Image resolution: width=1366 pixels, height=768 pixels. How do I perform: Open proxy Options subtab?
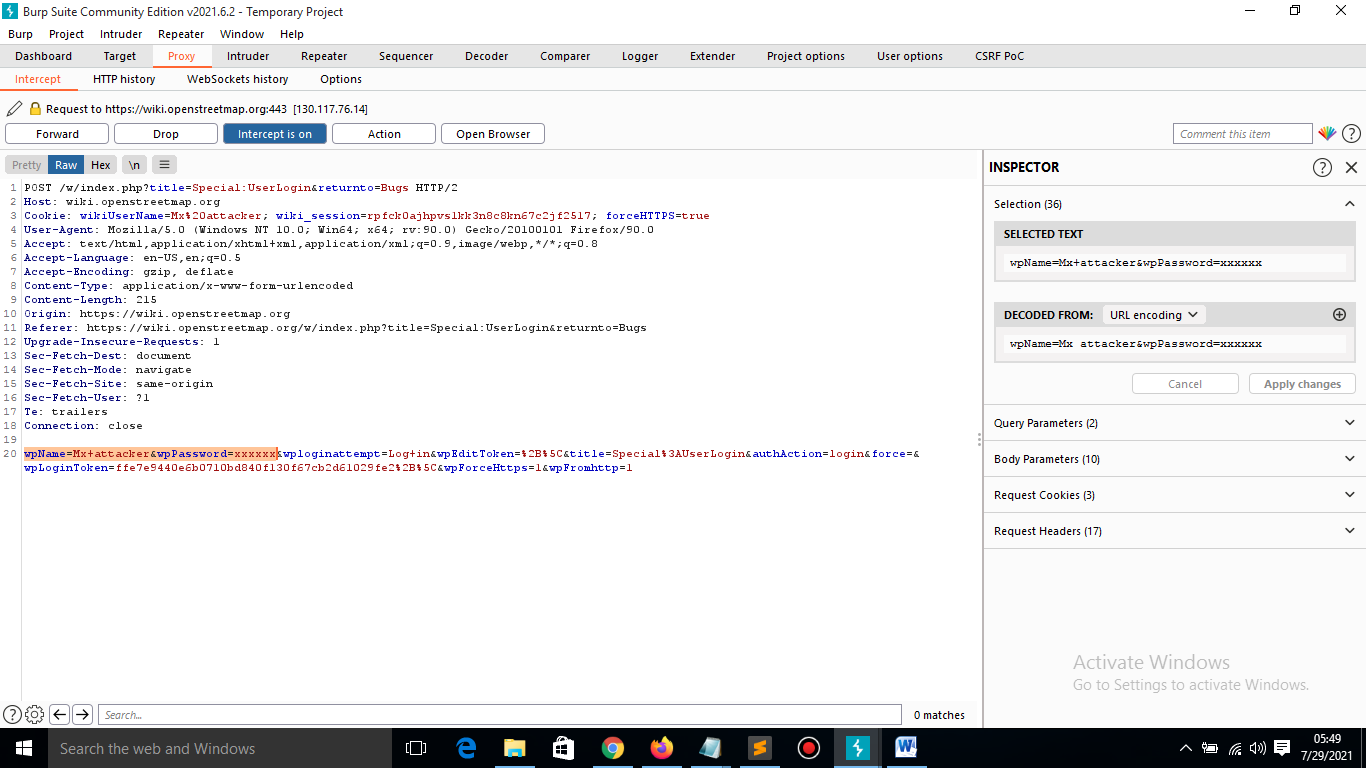pos(341,79)
